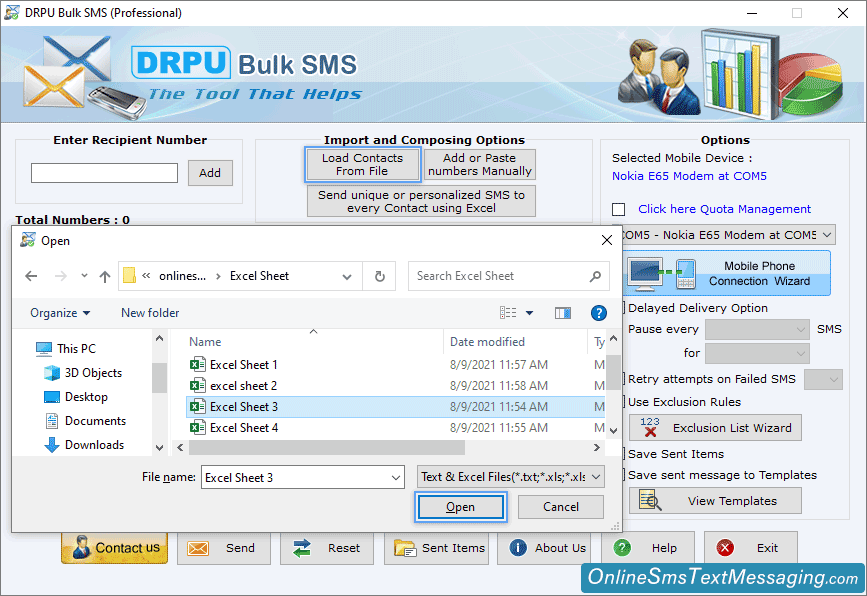Select Desktop in navigation tree
Viewport: 867px width, 596px height.
tap(75, 397)
